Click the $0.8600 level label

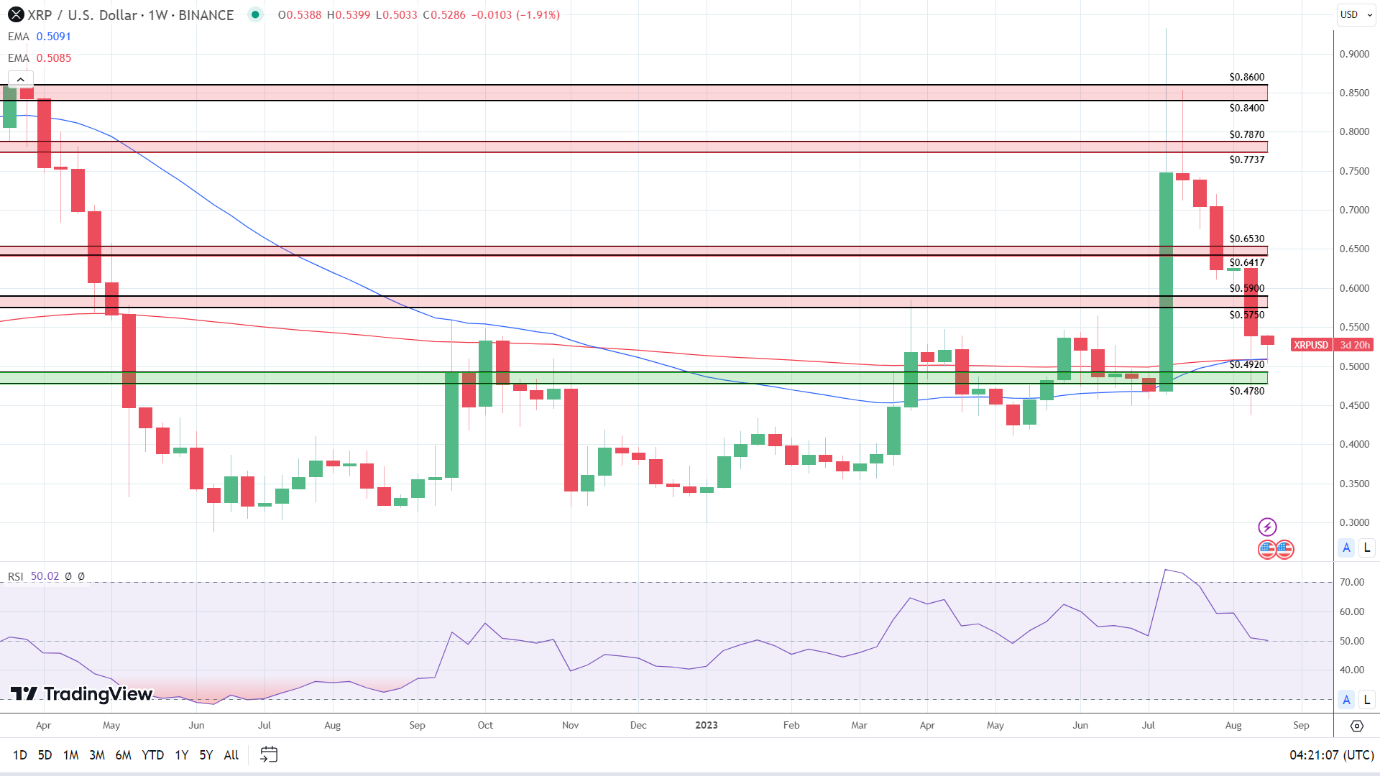[1246, 77]
